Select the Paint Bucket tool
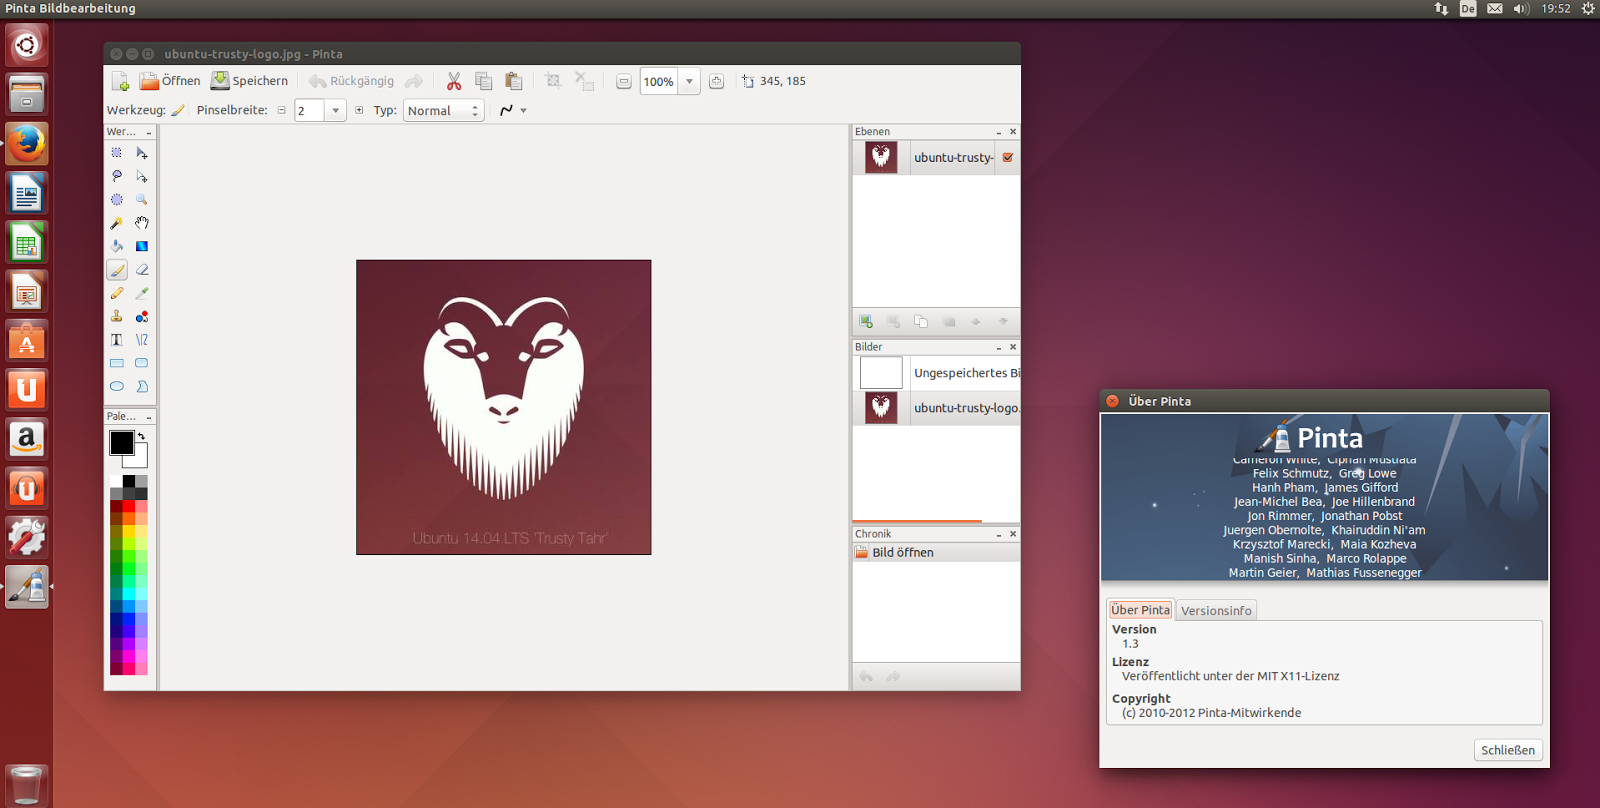 click(x=117, y=246)
